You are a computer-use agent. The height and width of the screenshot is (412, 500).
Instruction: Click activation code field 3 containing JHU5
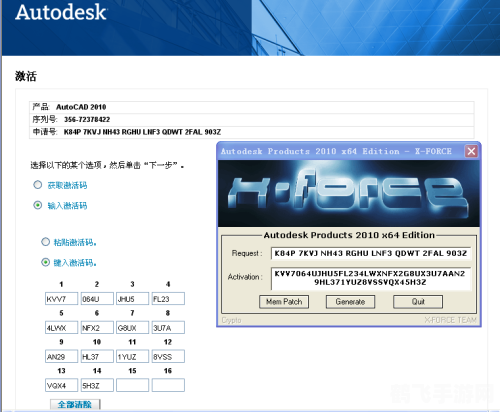point(132,299)
